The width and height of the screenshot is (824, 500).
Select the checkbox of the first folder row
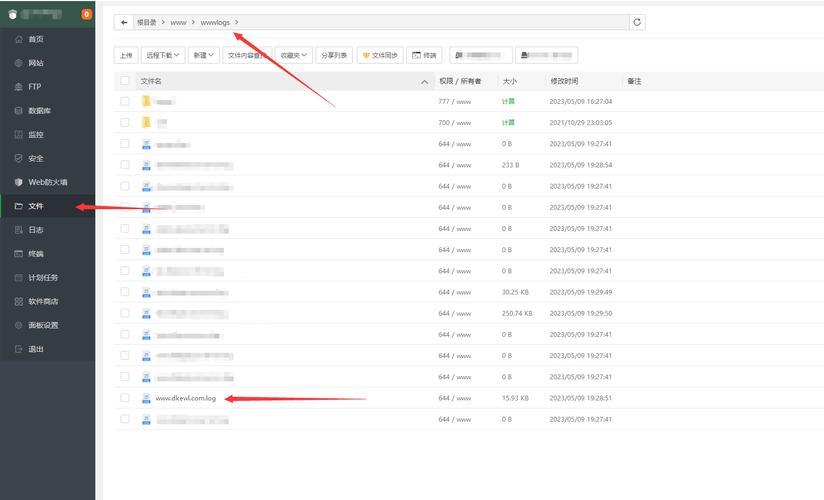pyautogui.click(x=125, y=101)
